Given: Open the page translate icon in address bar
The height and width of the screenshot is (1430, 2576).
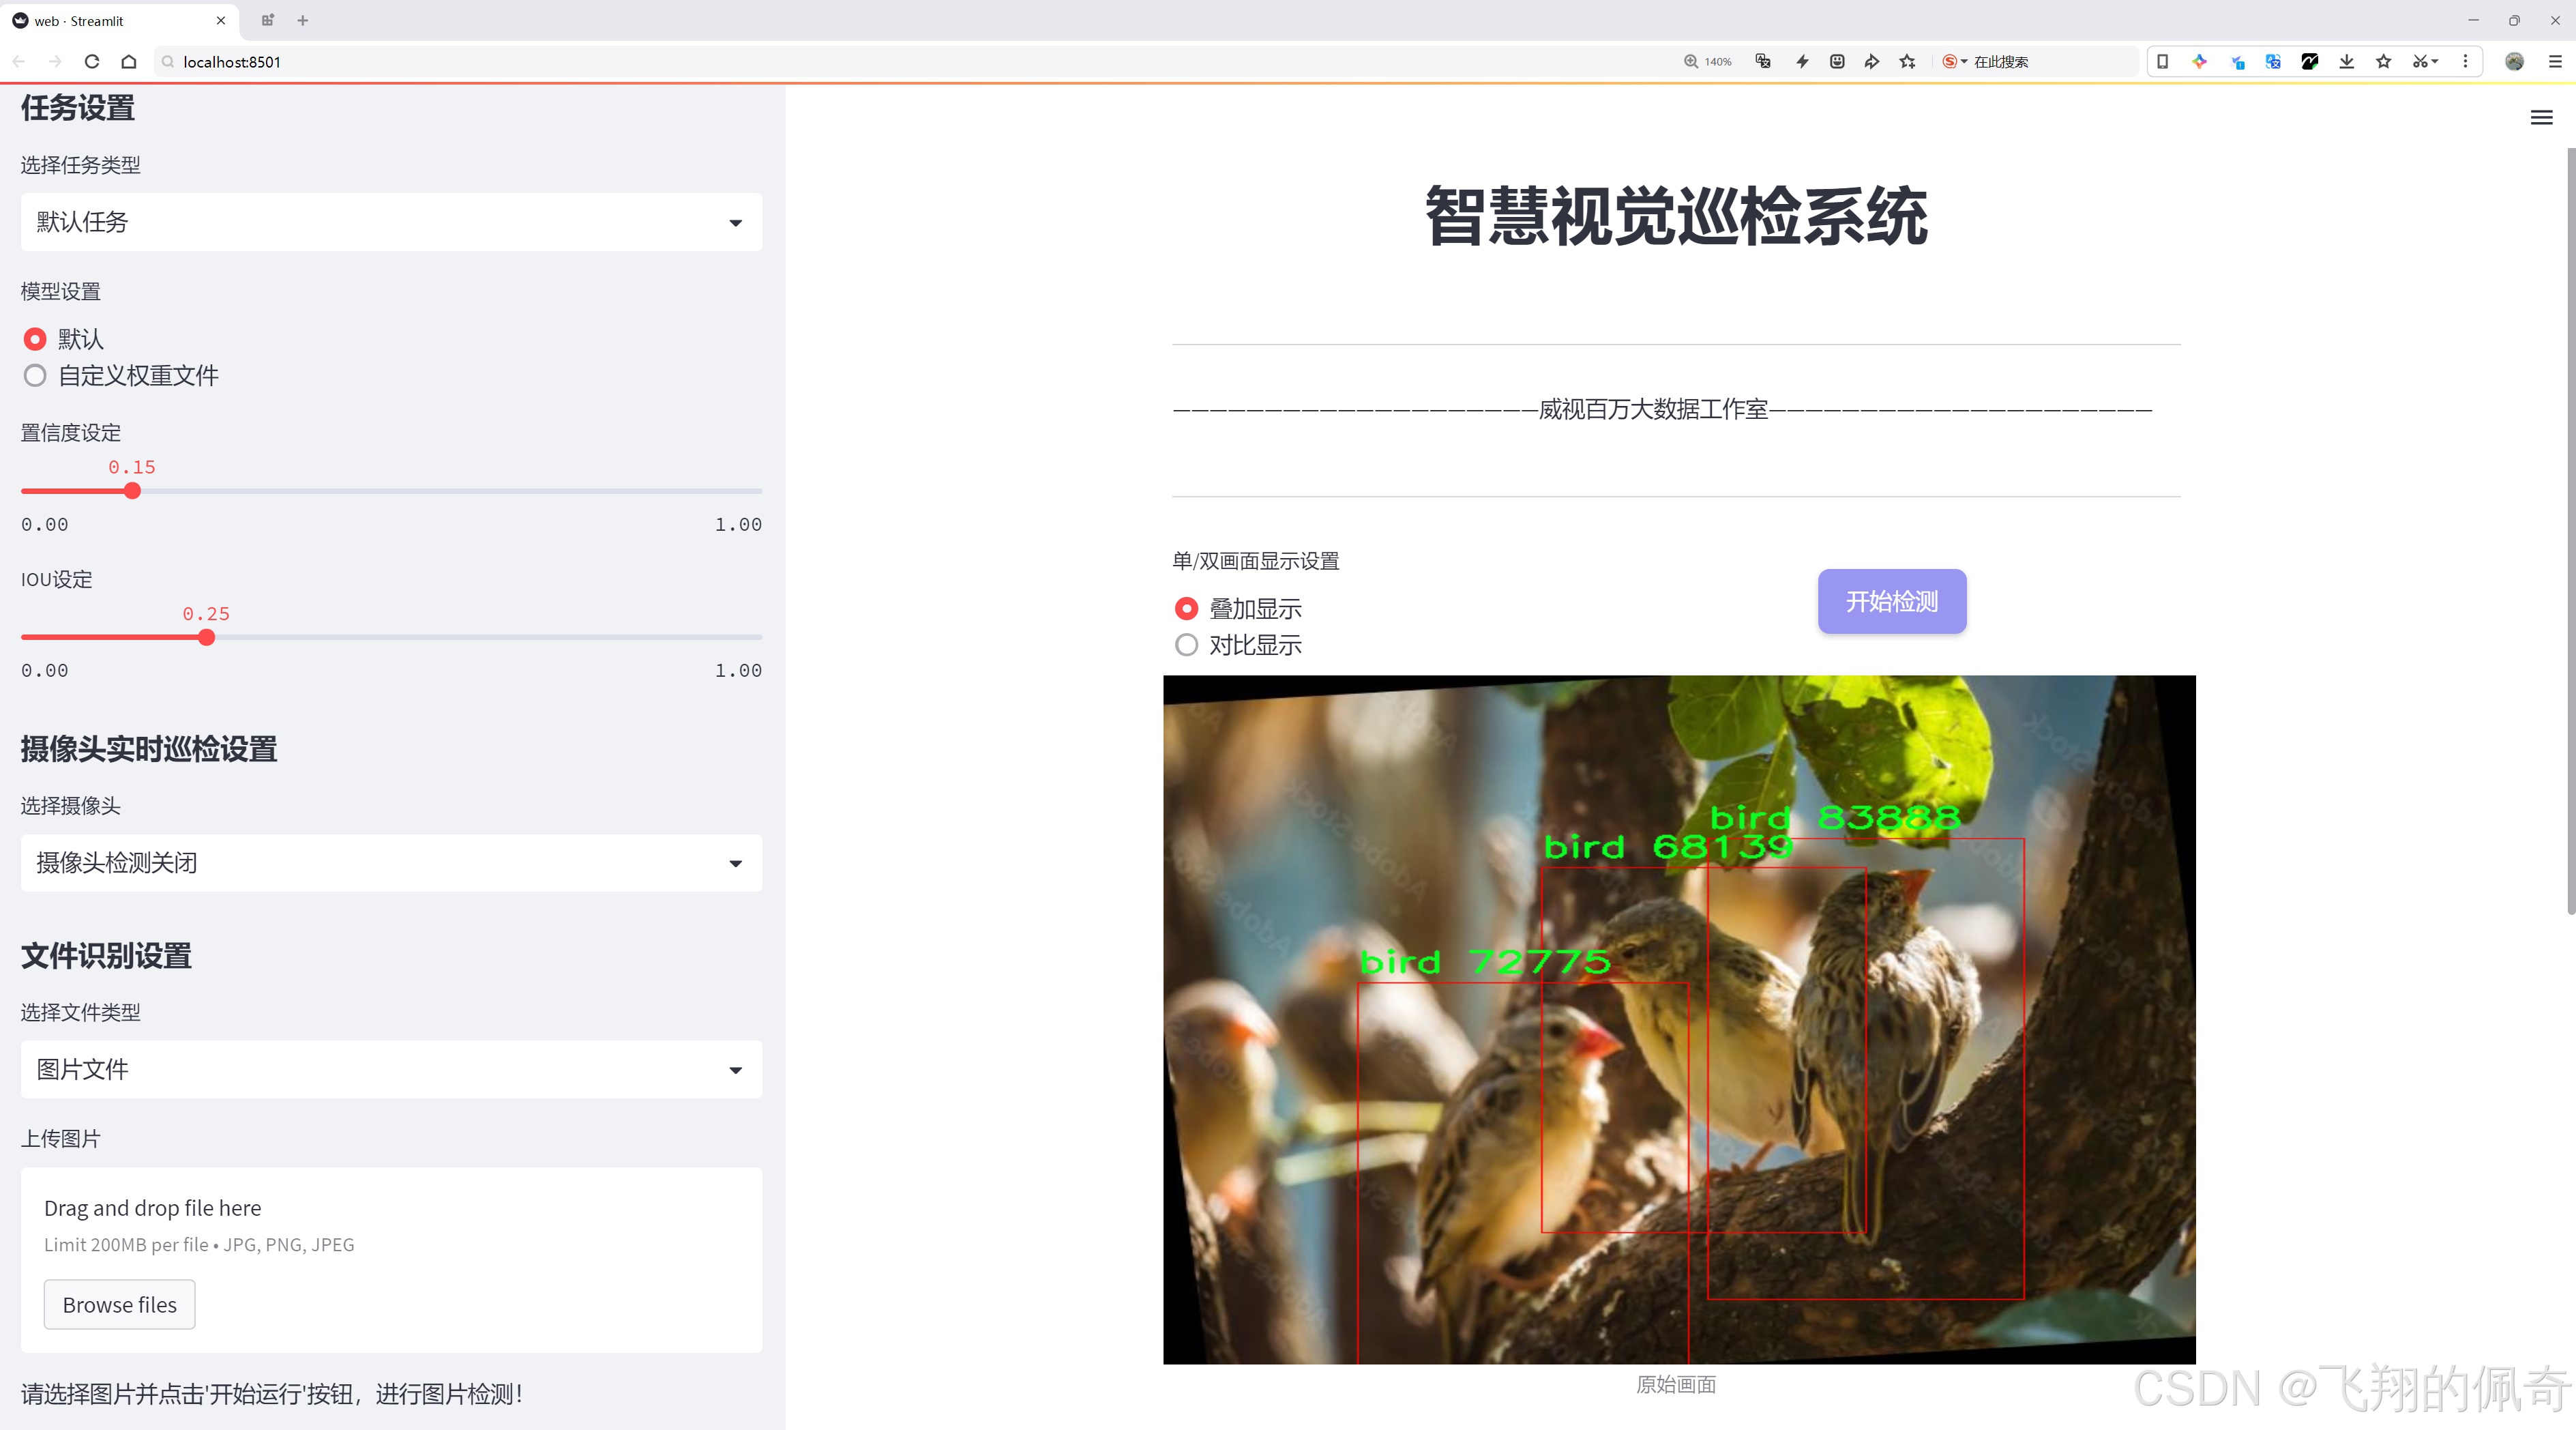Looking at the screenshot, I should click(1763, 61).
